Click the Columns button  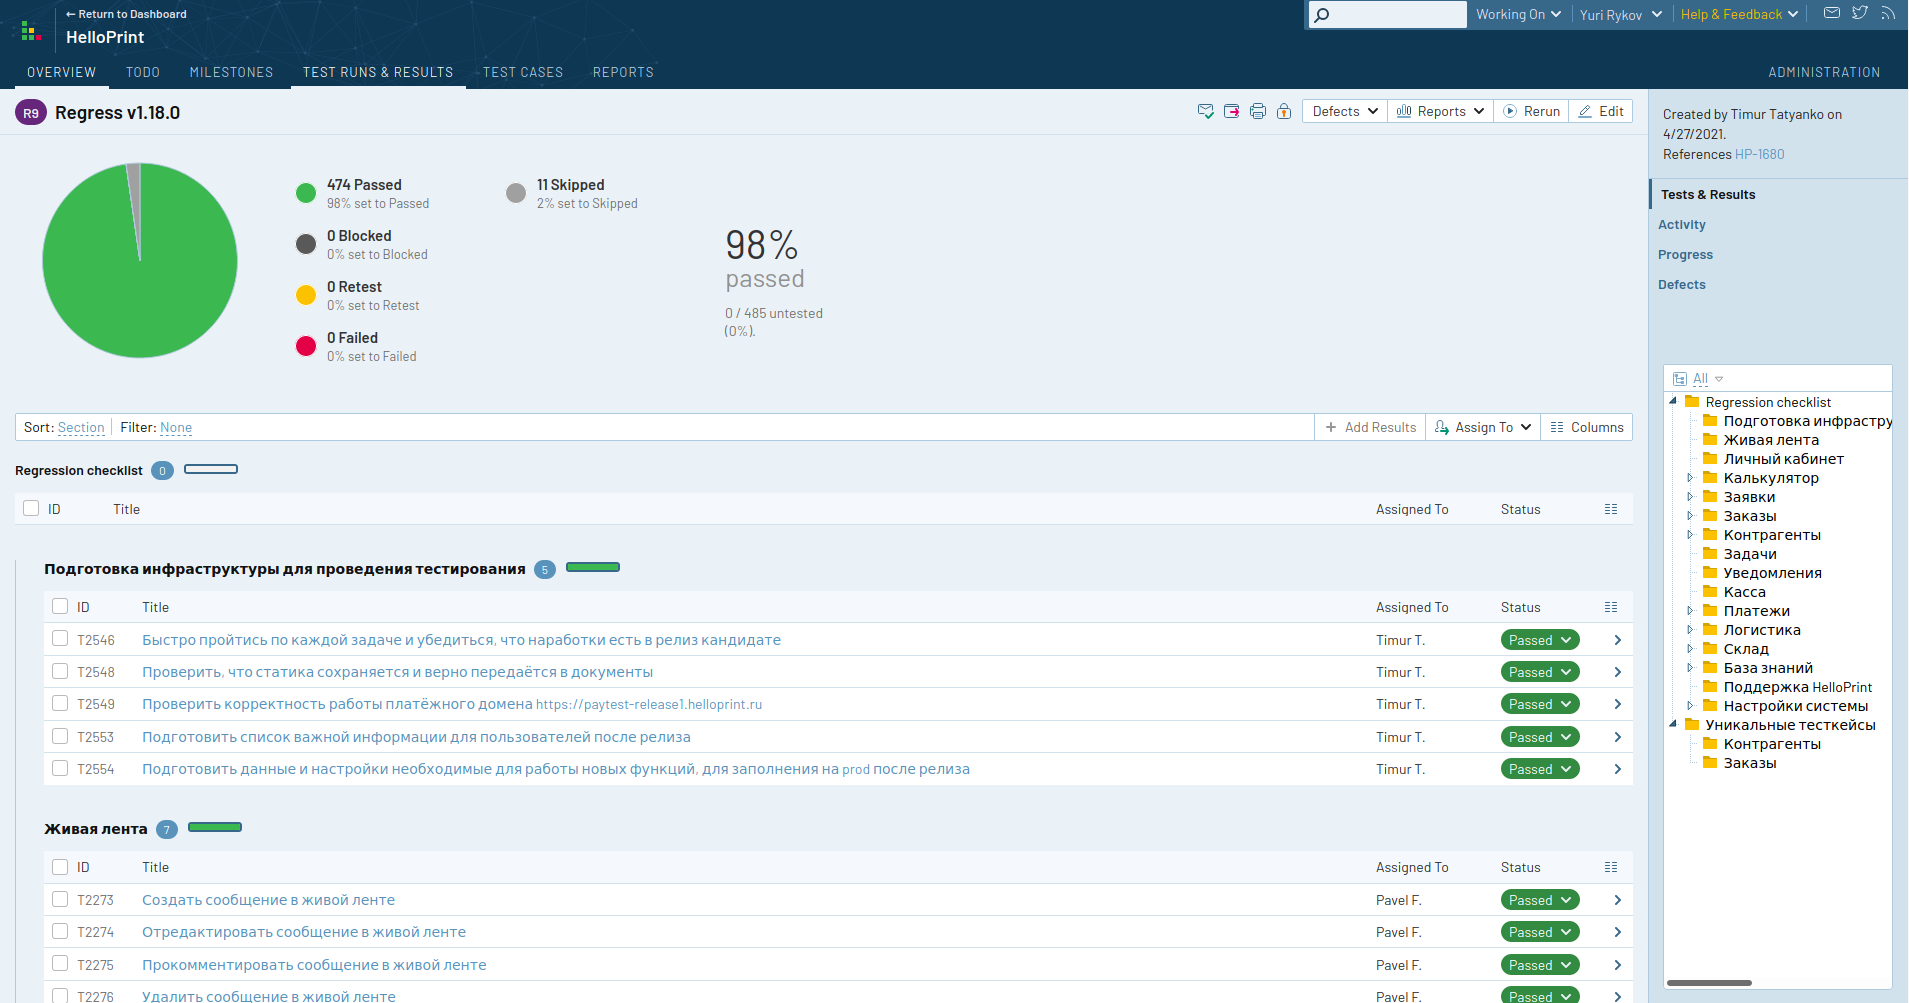pos(1587,427)
